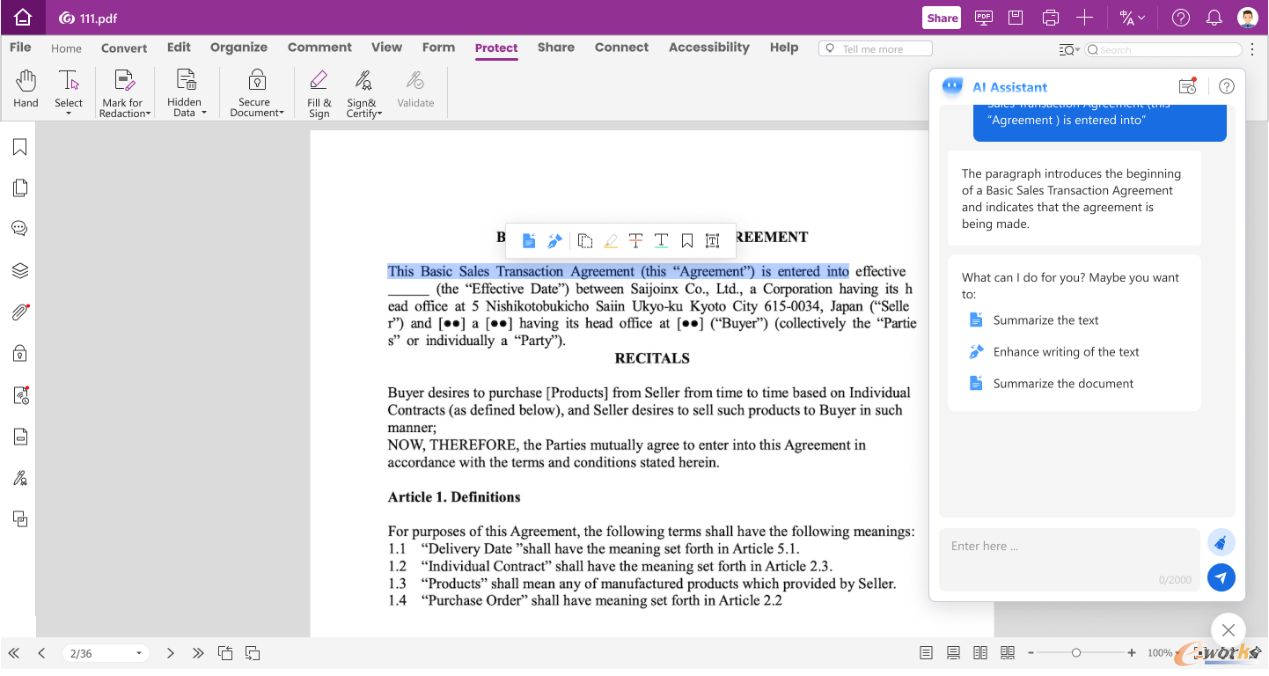Switch to the Accessibility tab

(709, 47)
